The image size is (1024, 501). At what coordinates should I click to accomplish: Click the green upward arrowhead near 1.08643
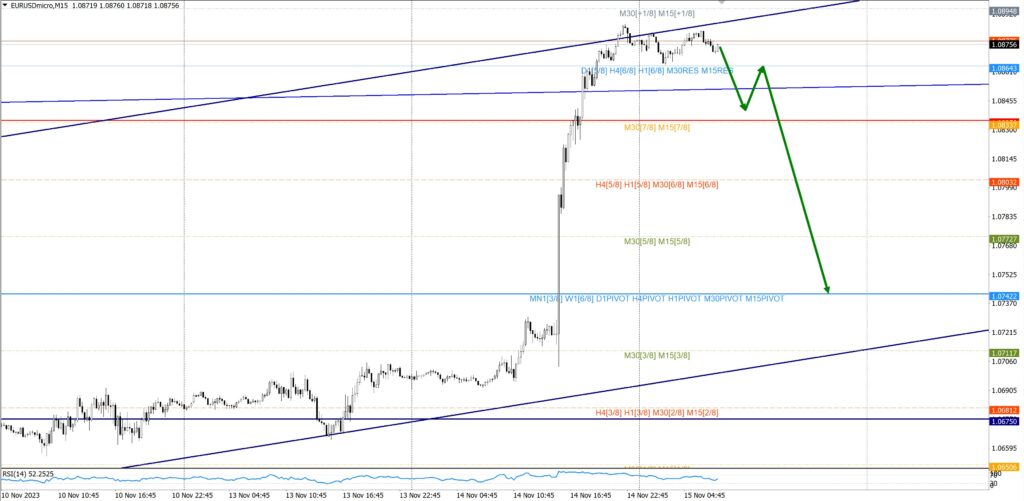click(x=763, y=68)
